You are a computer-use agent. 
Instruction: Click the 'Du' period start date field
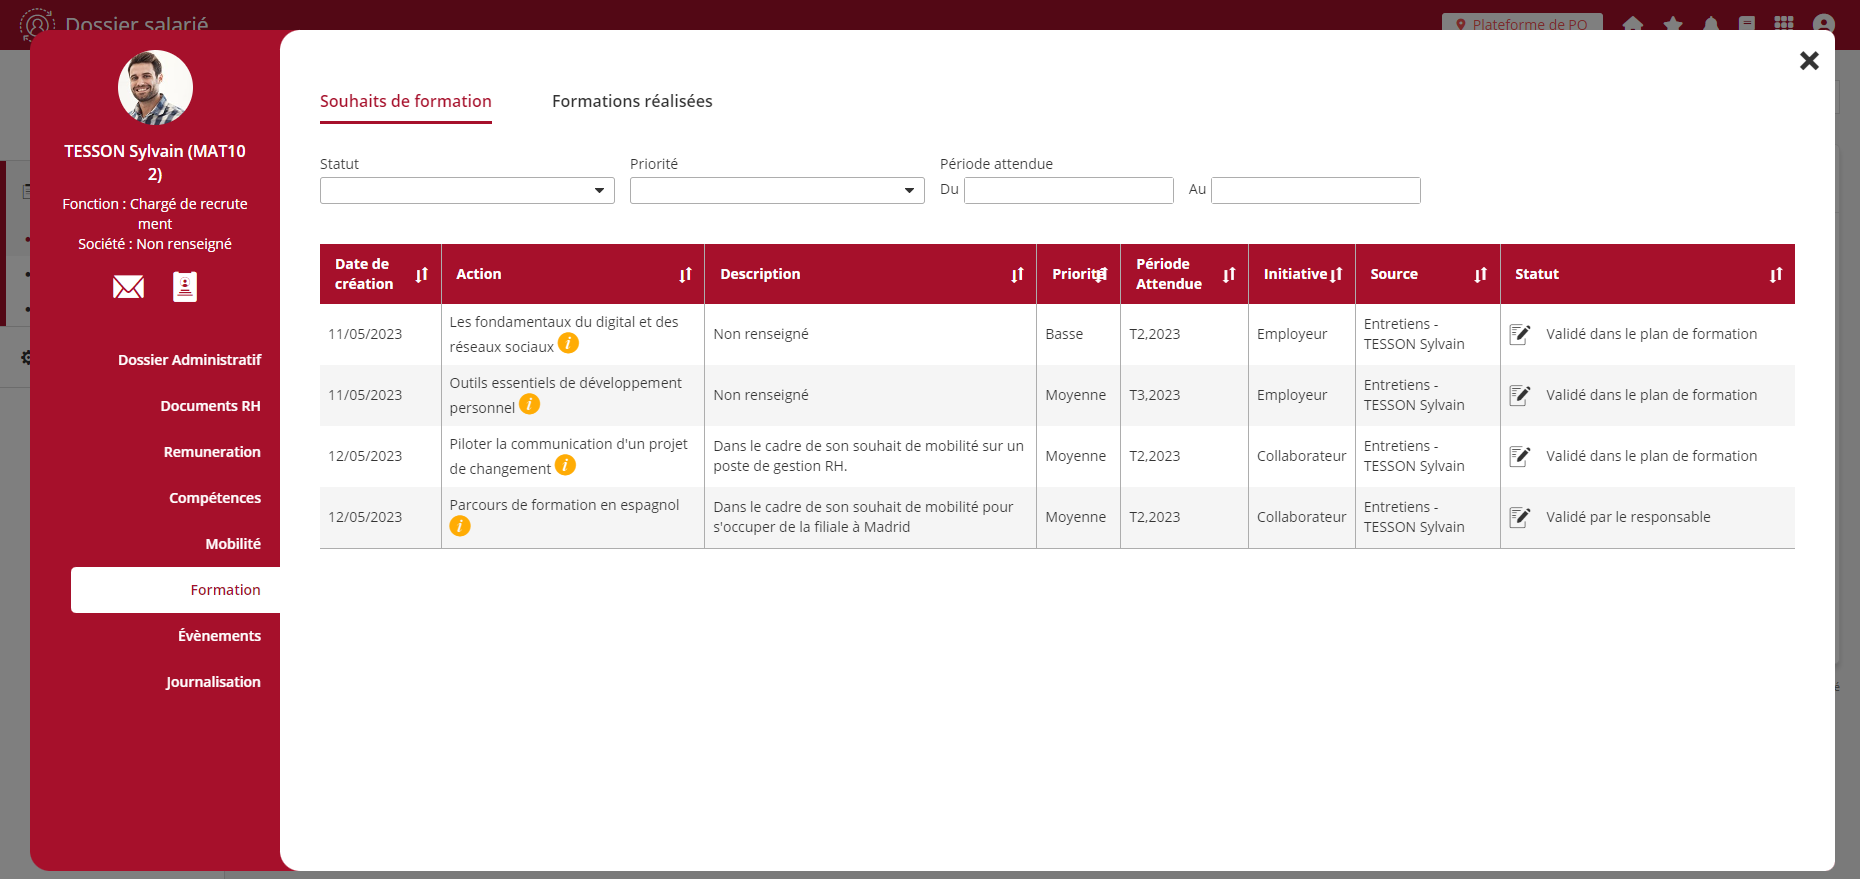point(1068,191)
